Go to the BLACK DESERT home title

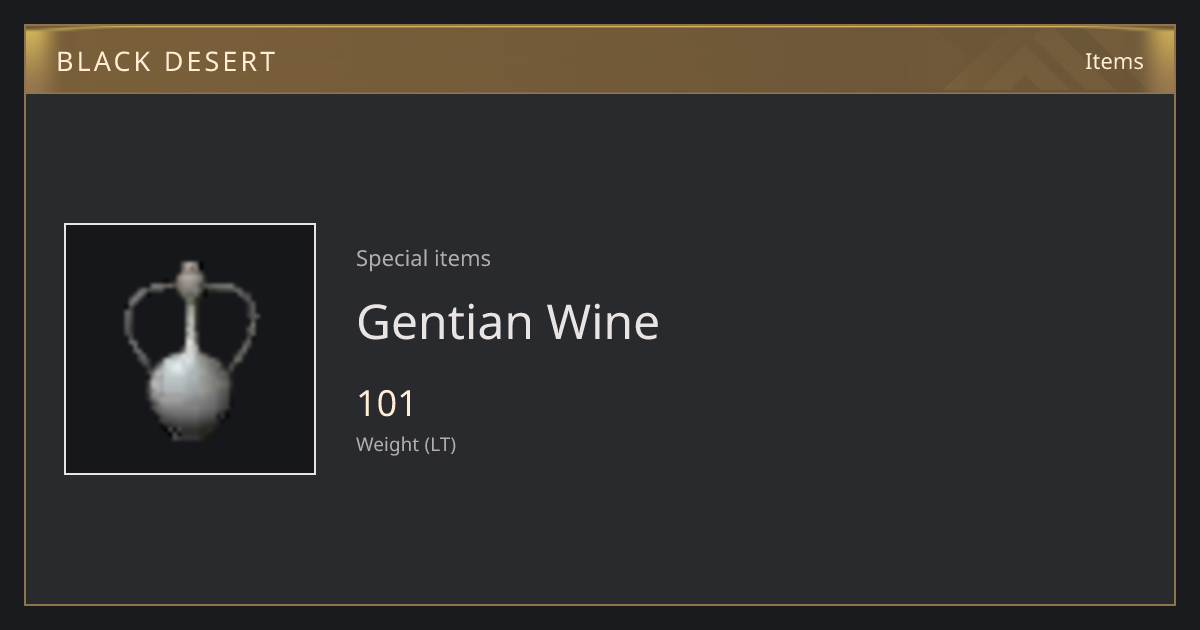pyautogui.click(x=166, y=62)
